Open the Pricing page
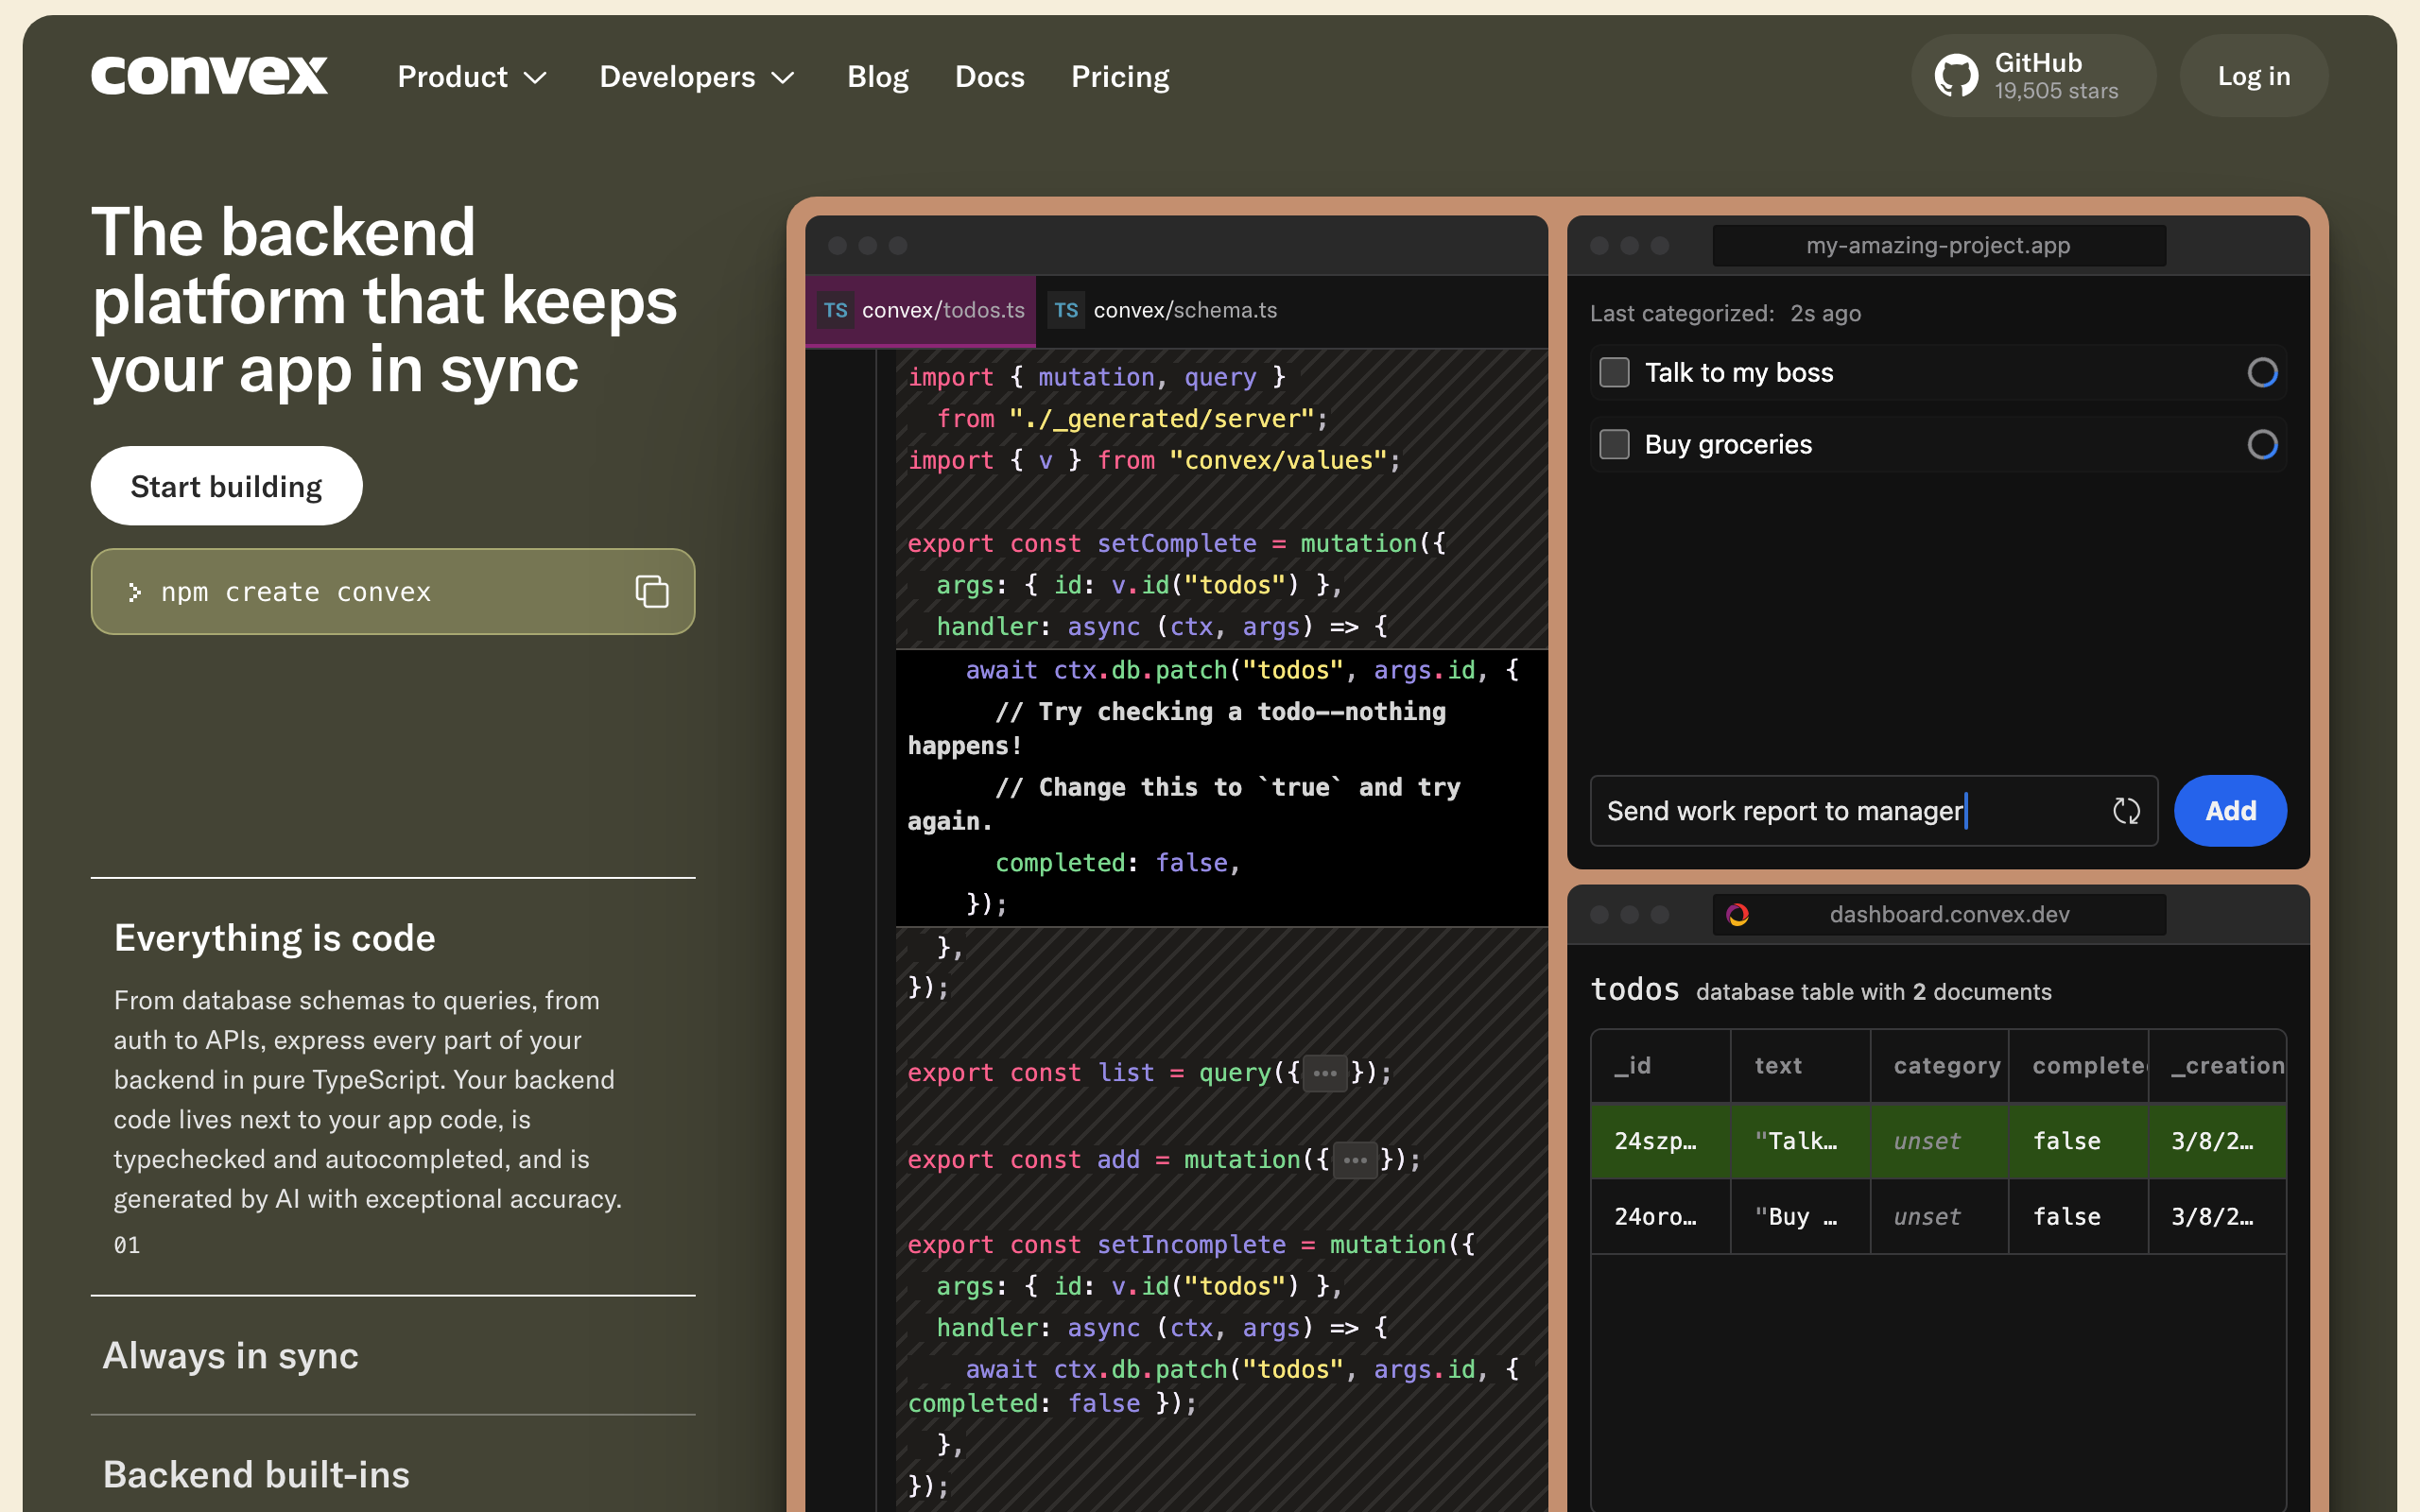 pyautogui.click(x=1119, y=77)
